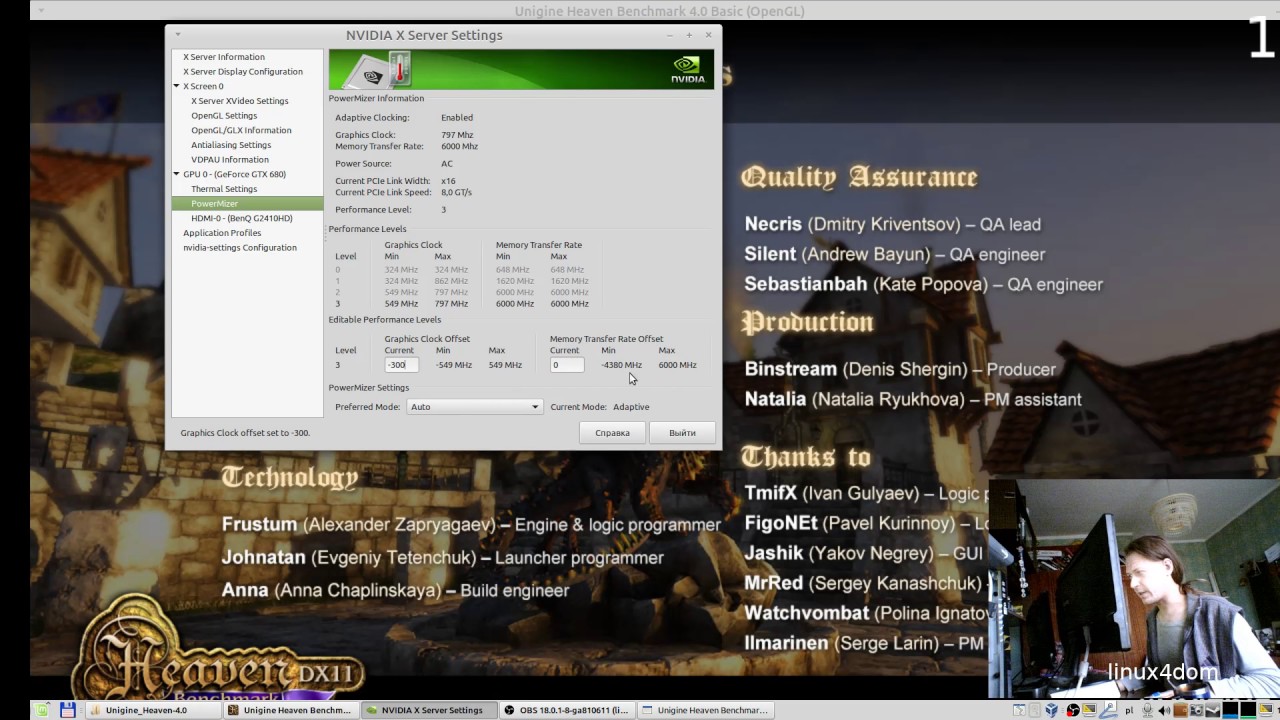
Task: Click the display icon at the tray's far right
Action: tap(1266, 710)
